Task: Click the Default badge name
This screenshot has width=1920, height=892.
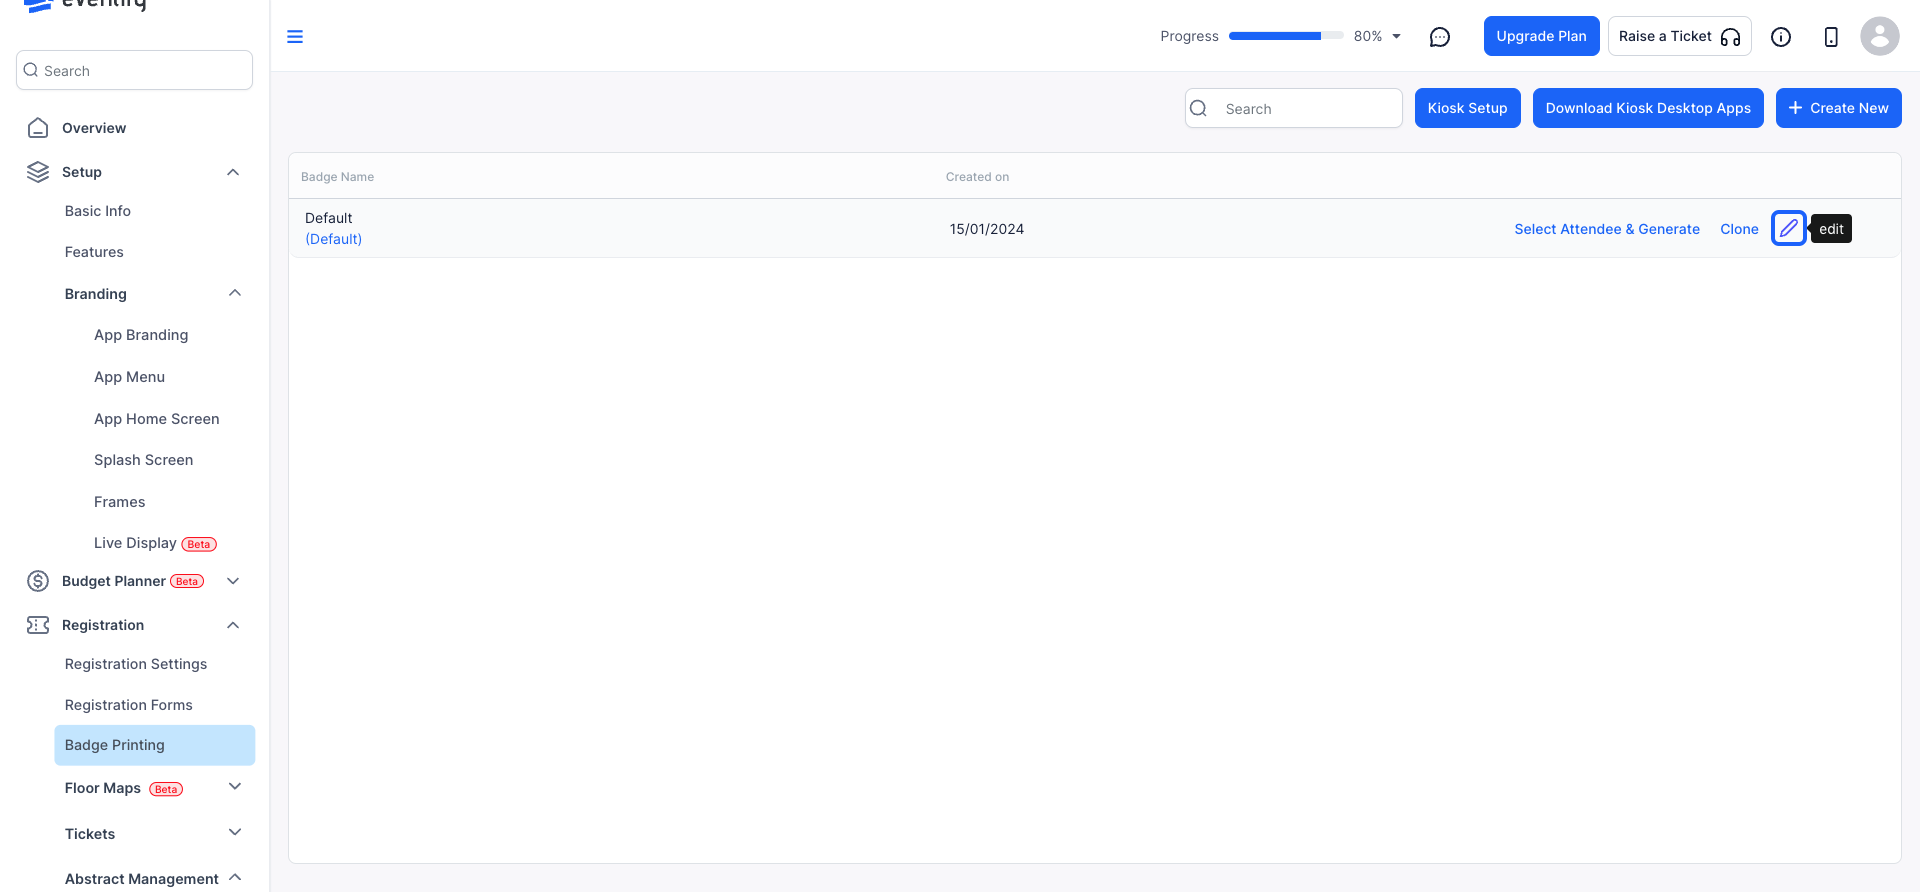Action: coord(329,218)
